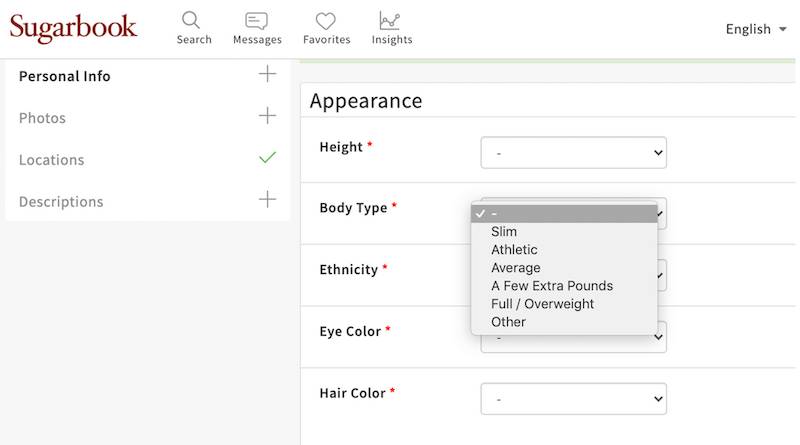Open the Hair Color dropdown
Viewport: 800px width, 445px height.
(x=573, y=399)
